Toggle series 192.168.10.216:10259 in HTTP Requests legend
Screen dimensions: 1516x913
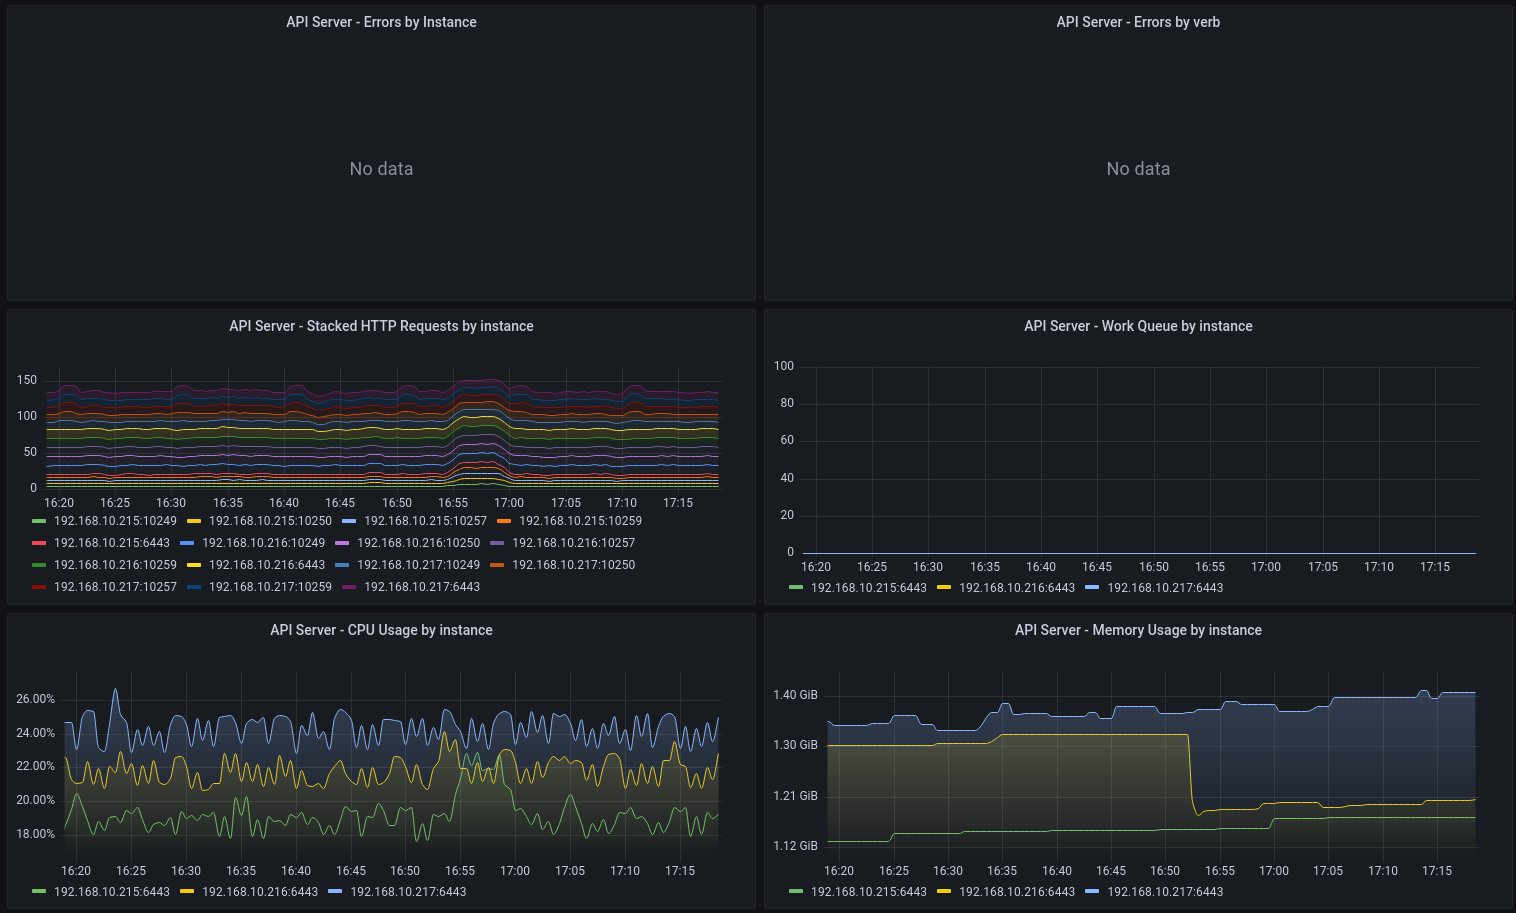click(x=115, y=565)
